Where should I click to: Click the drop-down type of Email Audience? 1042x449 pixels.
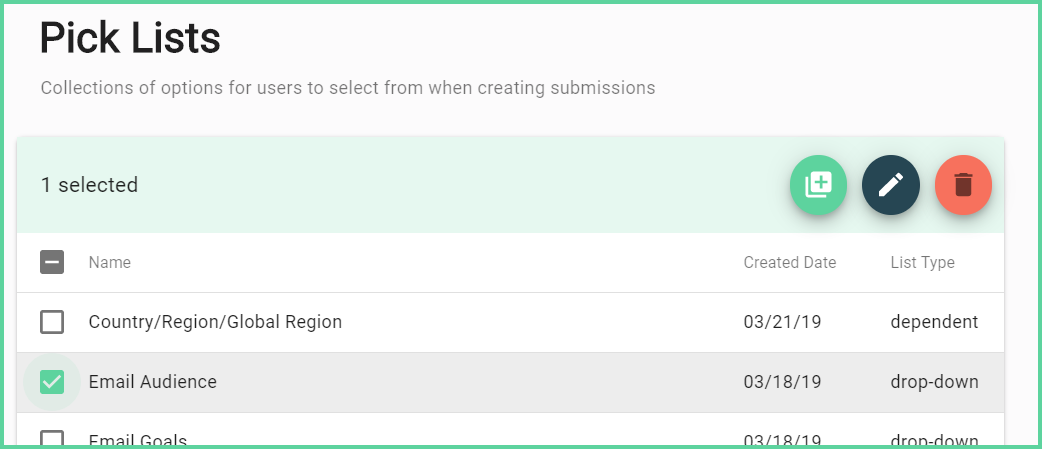pyautogui.click(x=934, y=382)
